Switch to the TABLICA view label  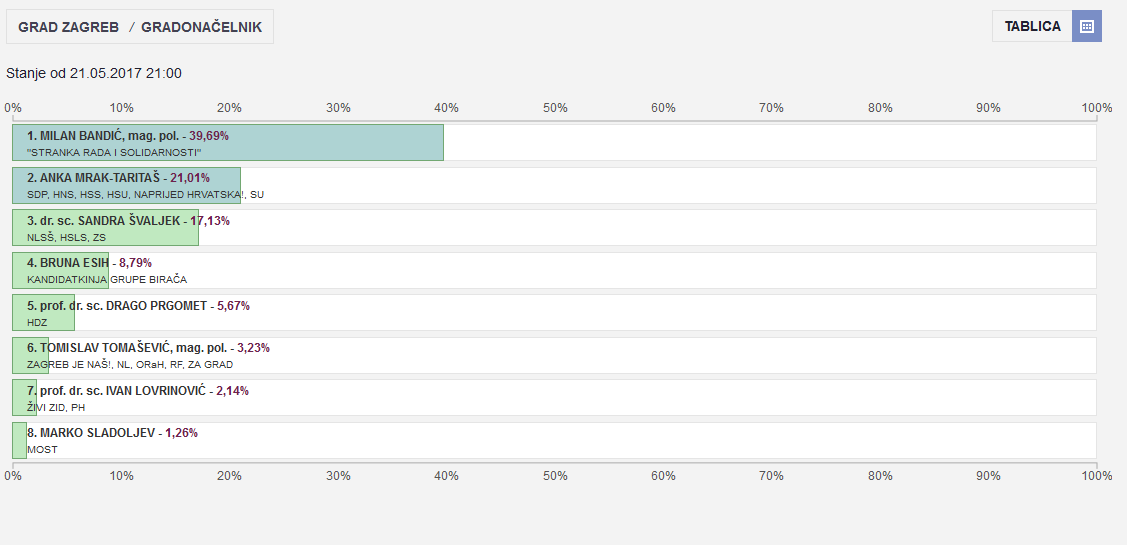[x=1032, y=27]
